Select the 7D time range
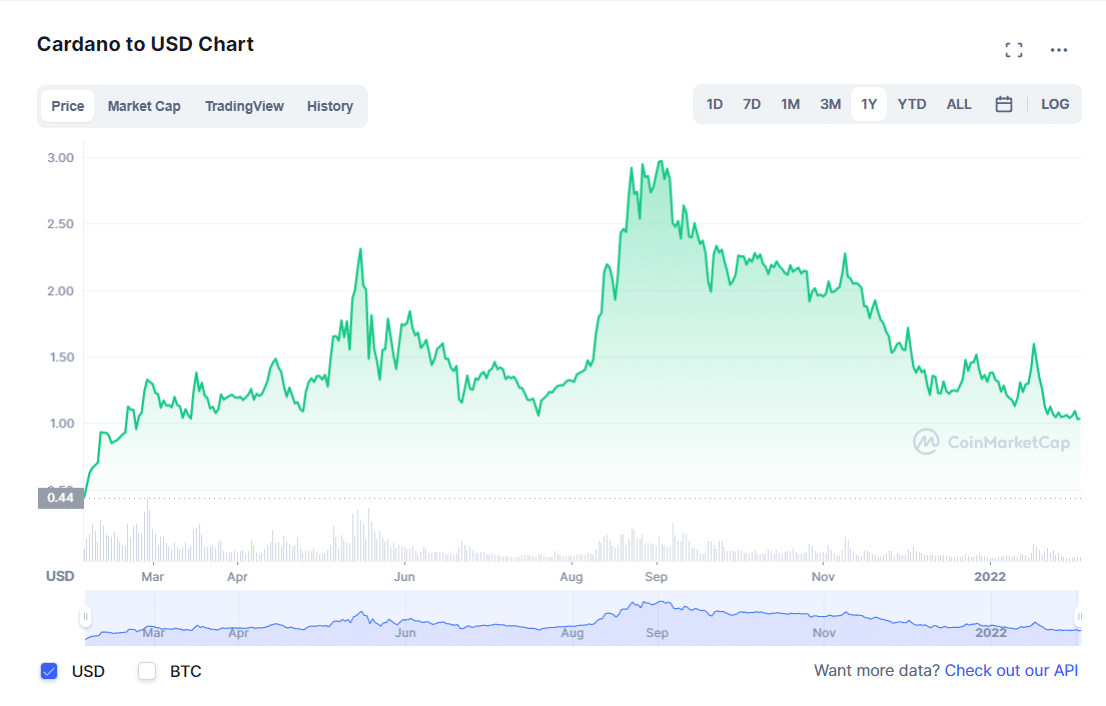 pyautogui.click(x=752, y=104)
